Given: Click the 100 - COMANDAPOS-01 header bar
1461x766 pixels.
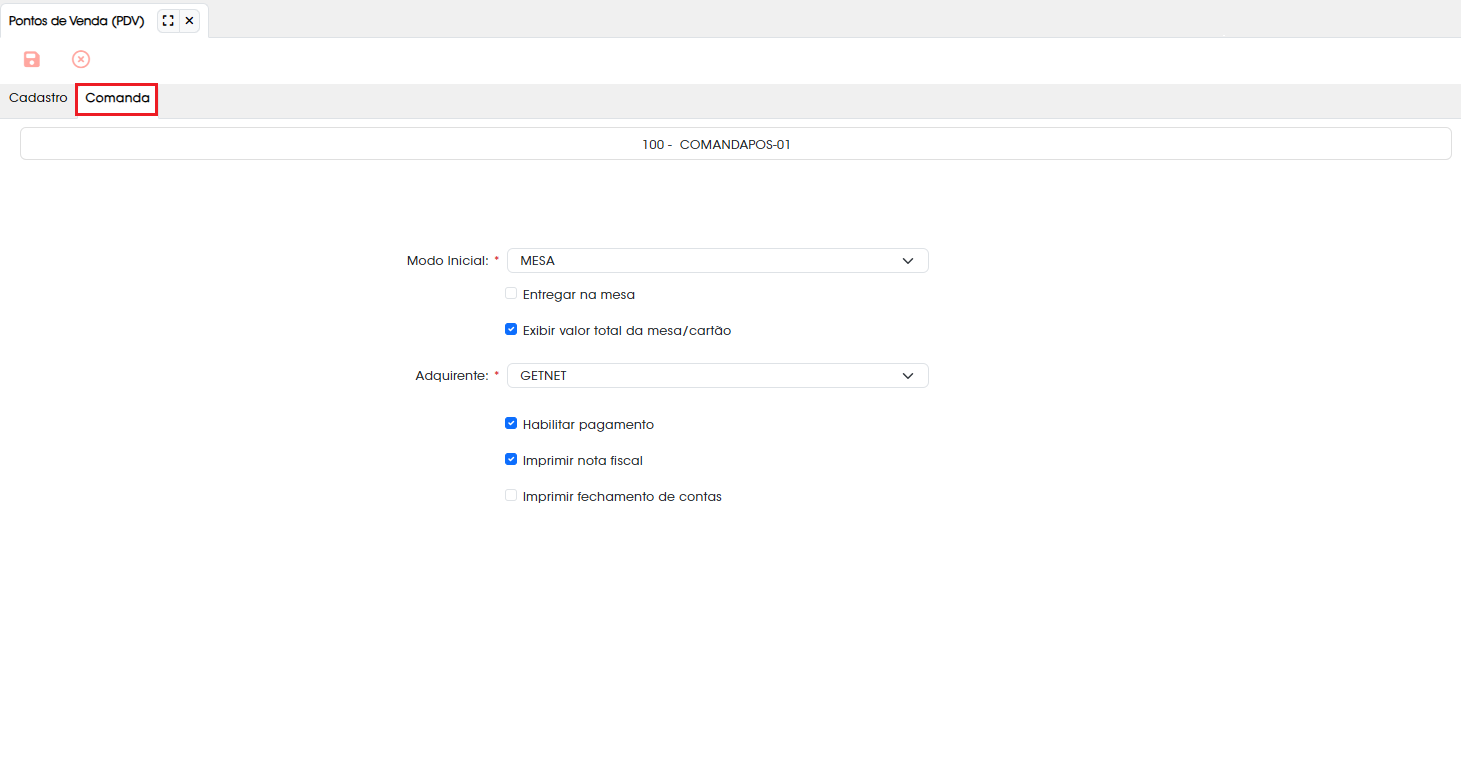Looking at the screenshot, I should (x=736, y=144).
